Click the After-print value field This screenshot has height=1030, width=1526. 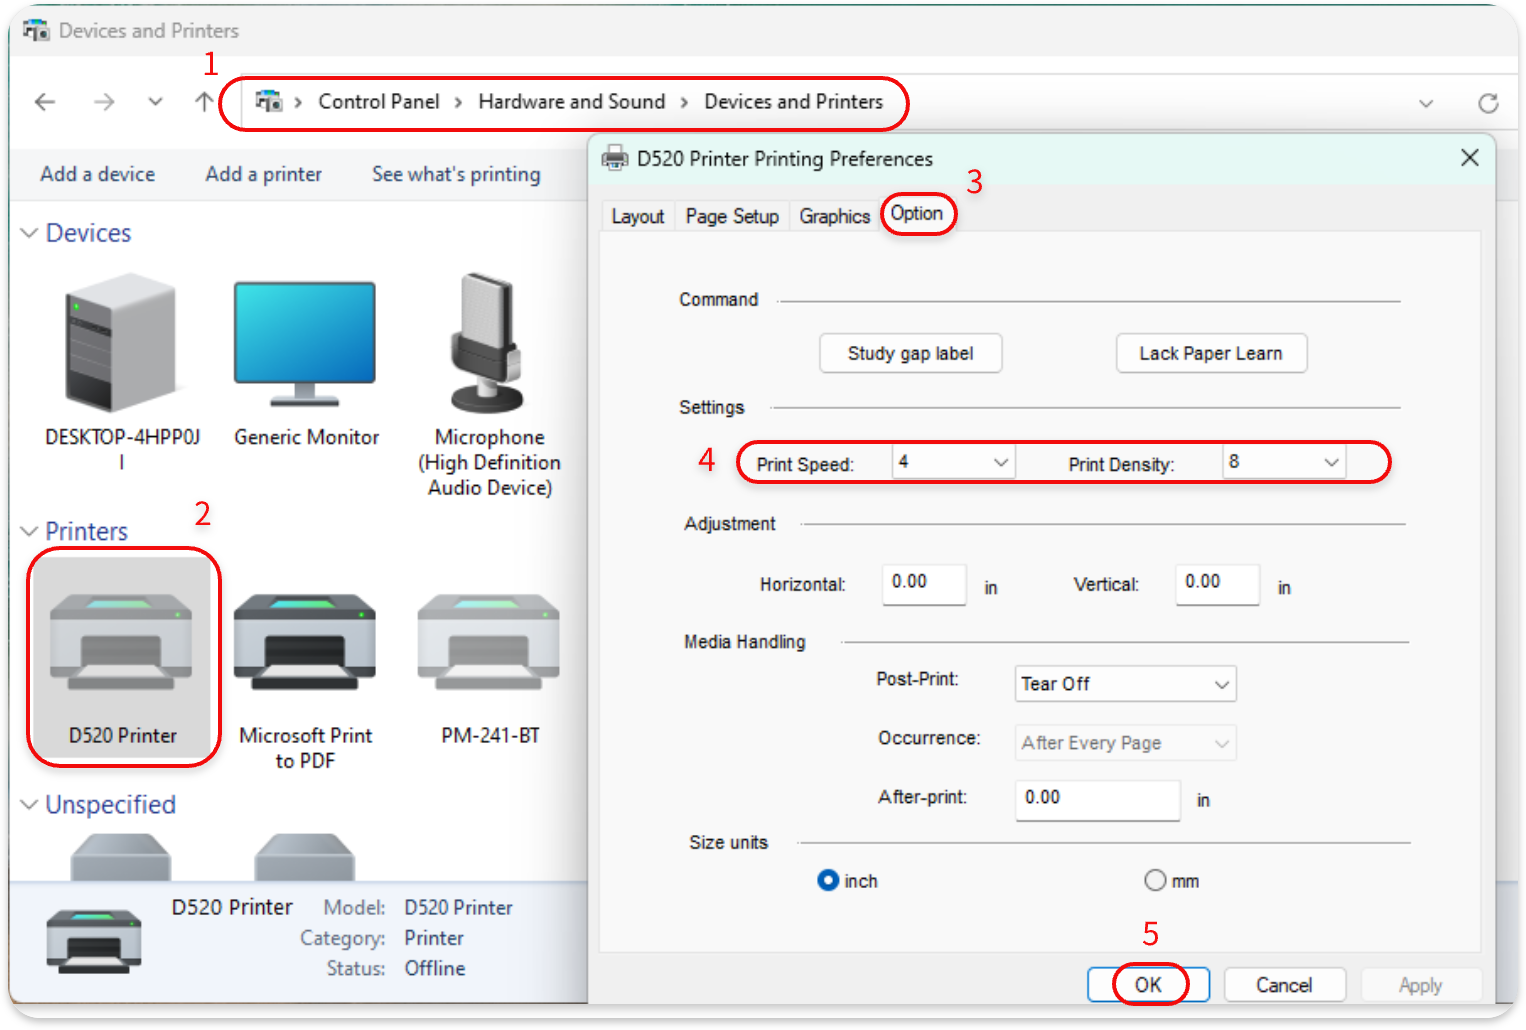click(x=1098, y=800)
